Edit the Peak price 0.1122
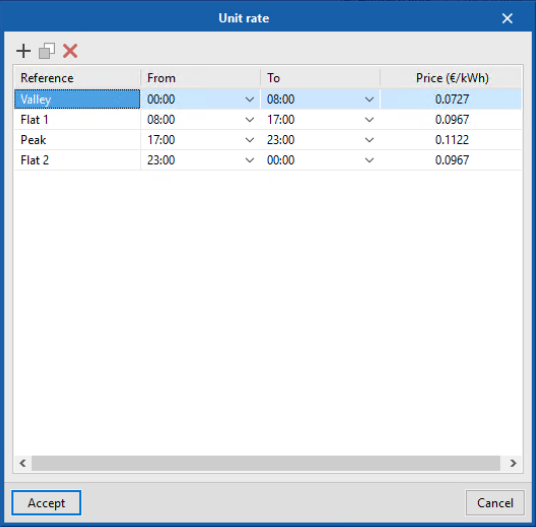 pyautogui.click(x=451, y=140)
